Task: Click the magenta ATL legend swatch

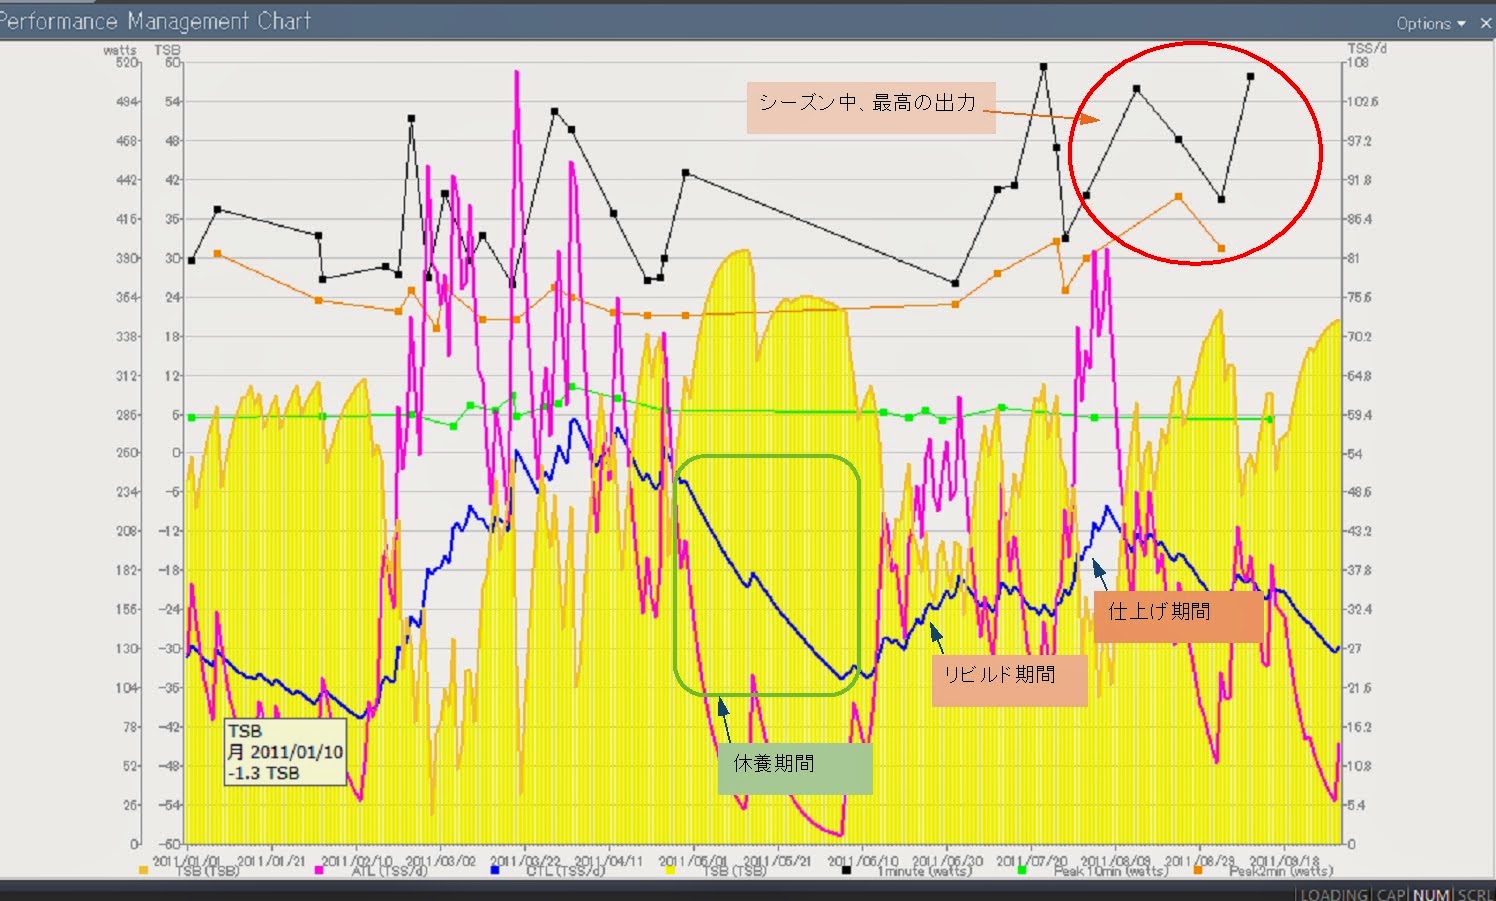Action: (x=320, y=871)
